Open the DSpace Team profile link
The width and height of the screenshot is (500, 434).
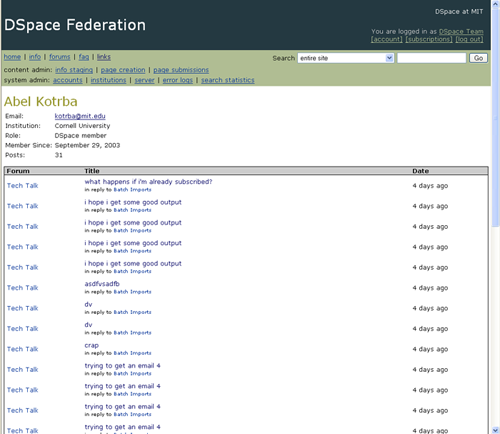pyautogui.click(x=461, y=31)
